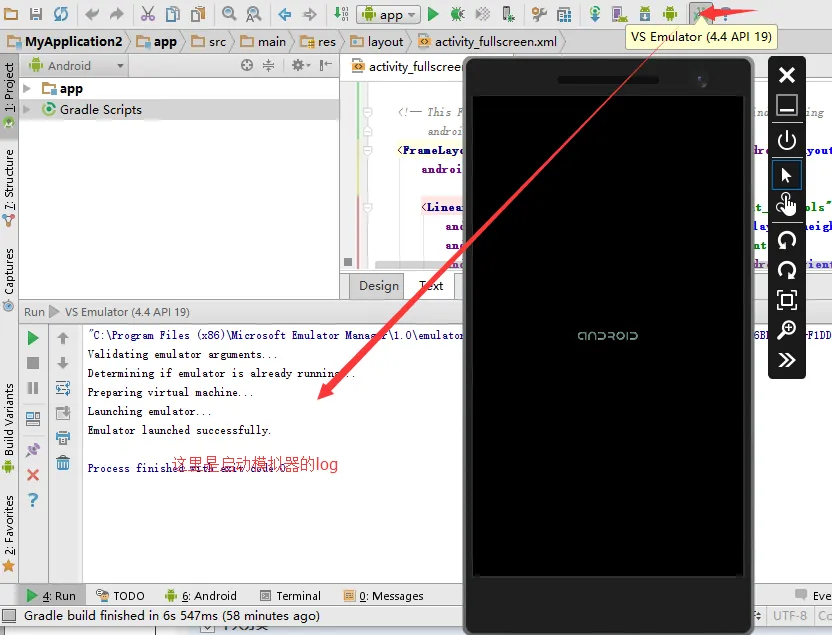This screenshot has height=635, width=832.
Task: Clear the Run console with trash icon
Action: (x=63, y=462)
